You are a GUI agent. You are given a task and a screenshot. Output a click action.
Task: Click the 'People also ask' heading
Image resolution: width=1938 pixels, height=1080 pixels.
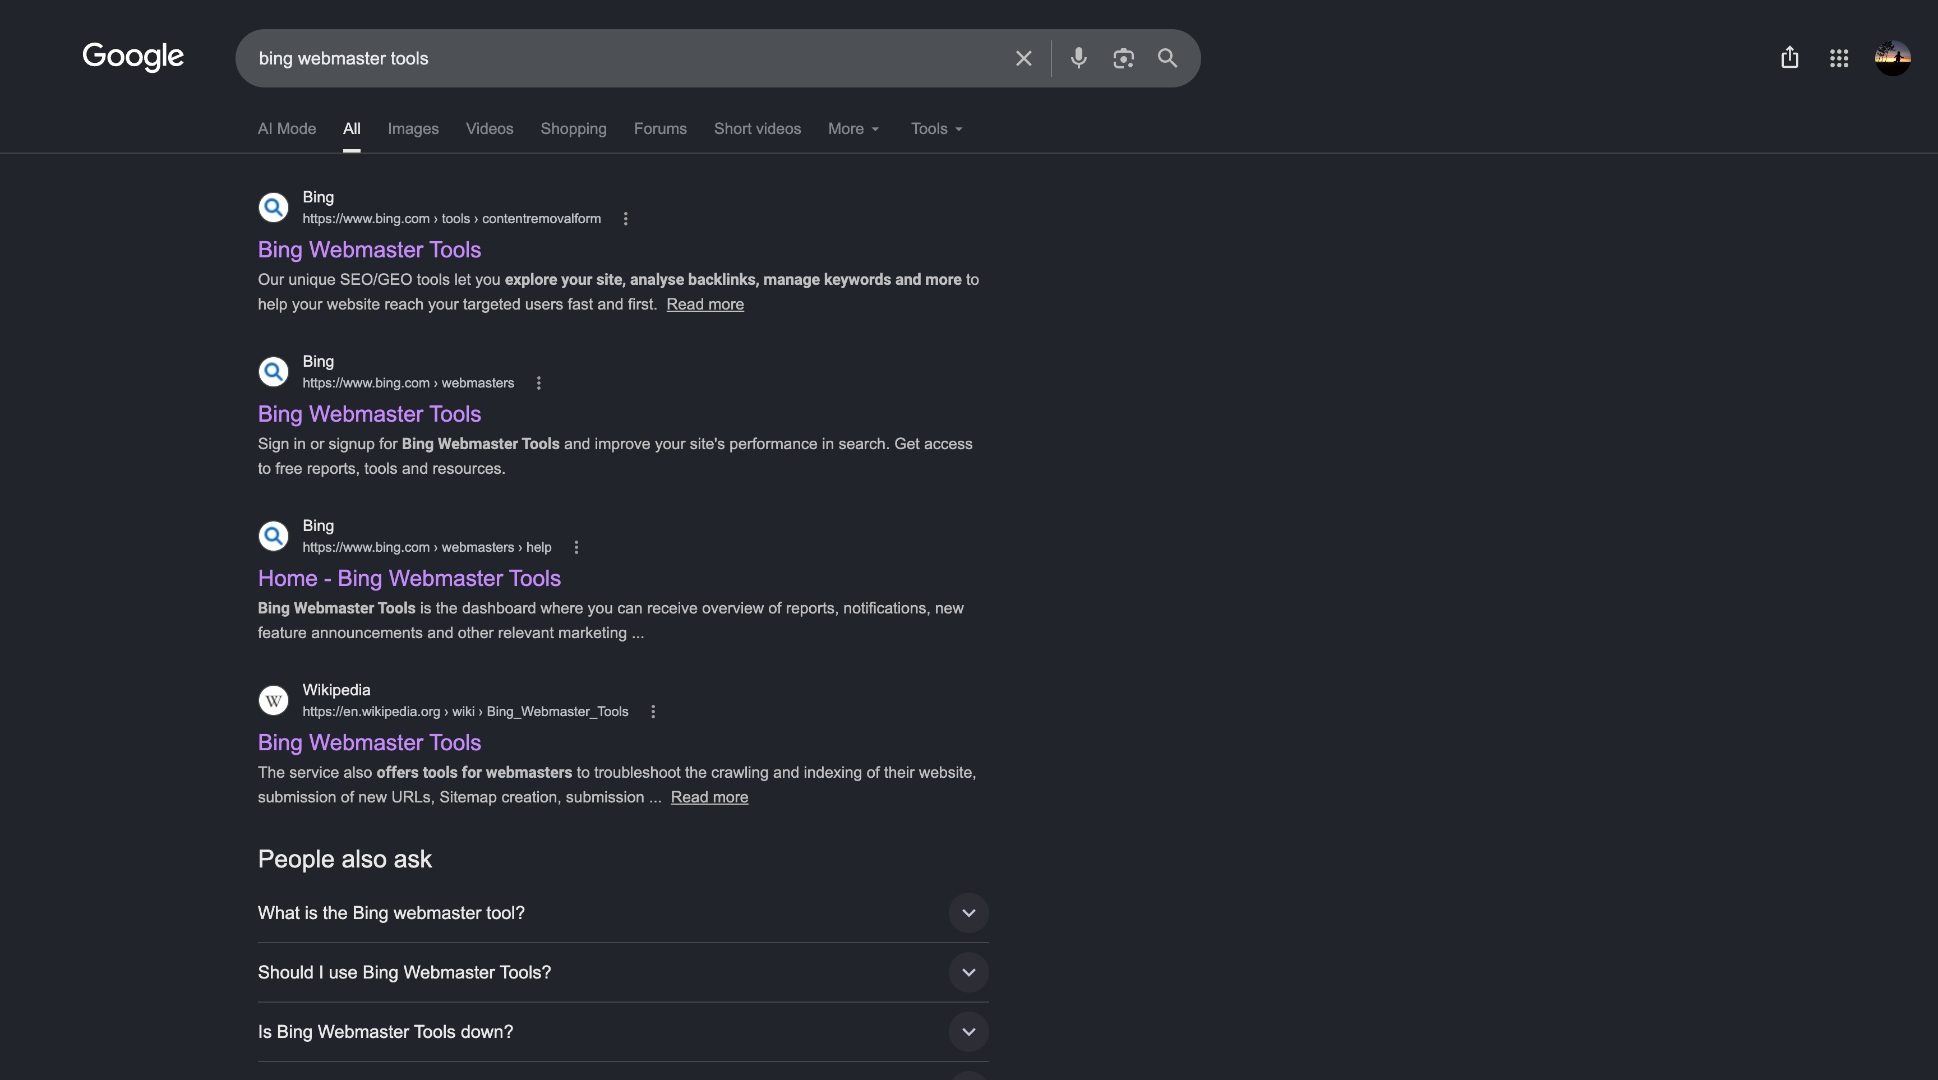point(345,859)
